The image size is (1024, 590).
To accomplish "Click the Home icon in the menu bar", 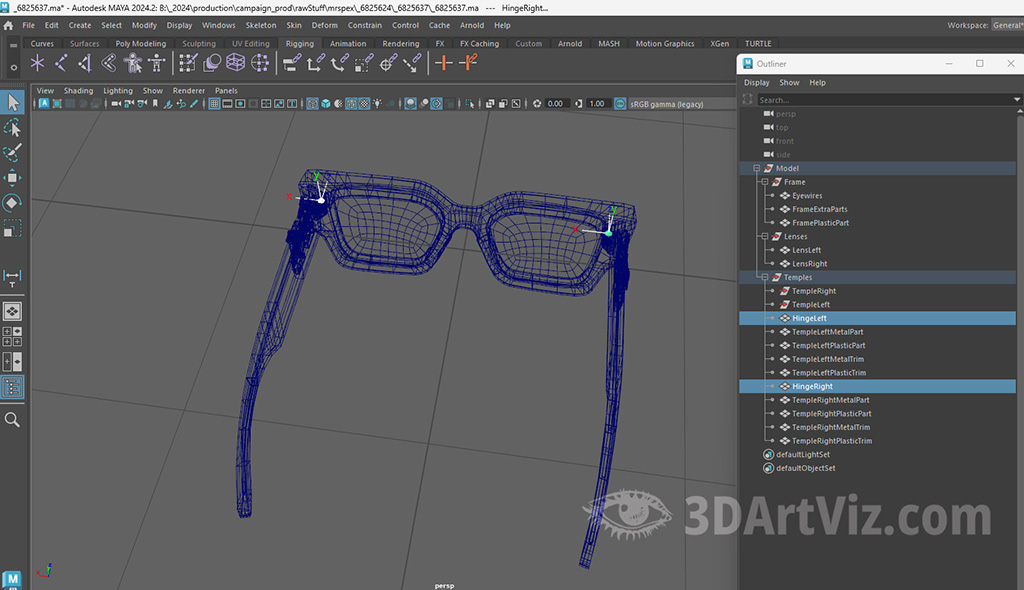I will 8,25.
